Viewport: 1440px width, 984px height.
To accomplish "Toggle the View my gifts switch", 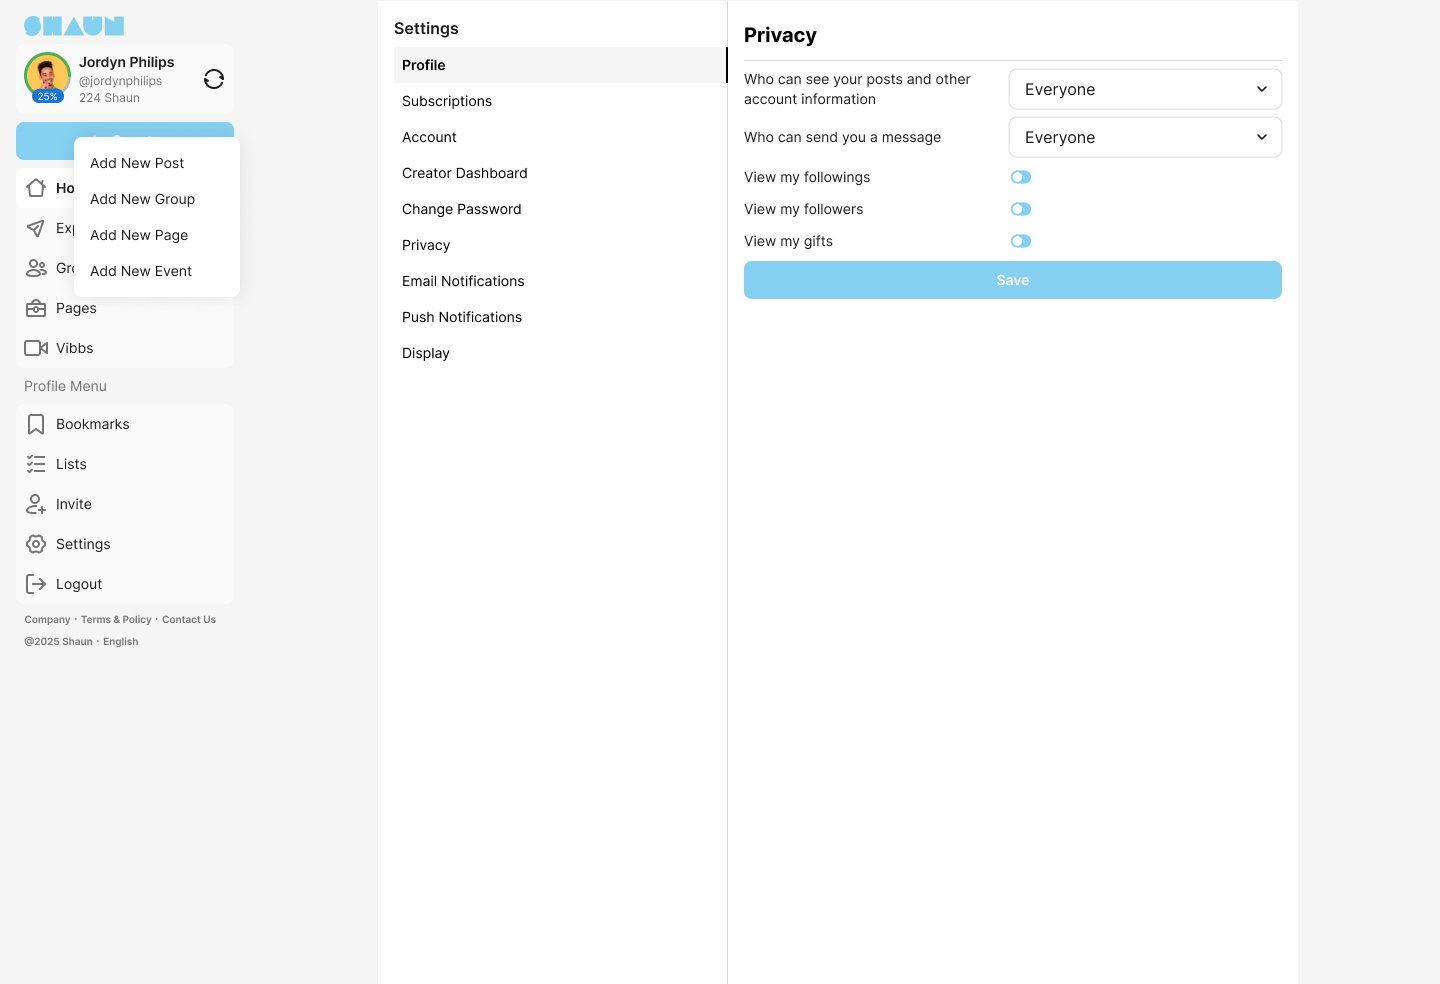I will (1020, 241).
